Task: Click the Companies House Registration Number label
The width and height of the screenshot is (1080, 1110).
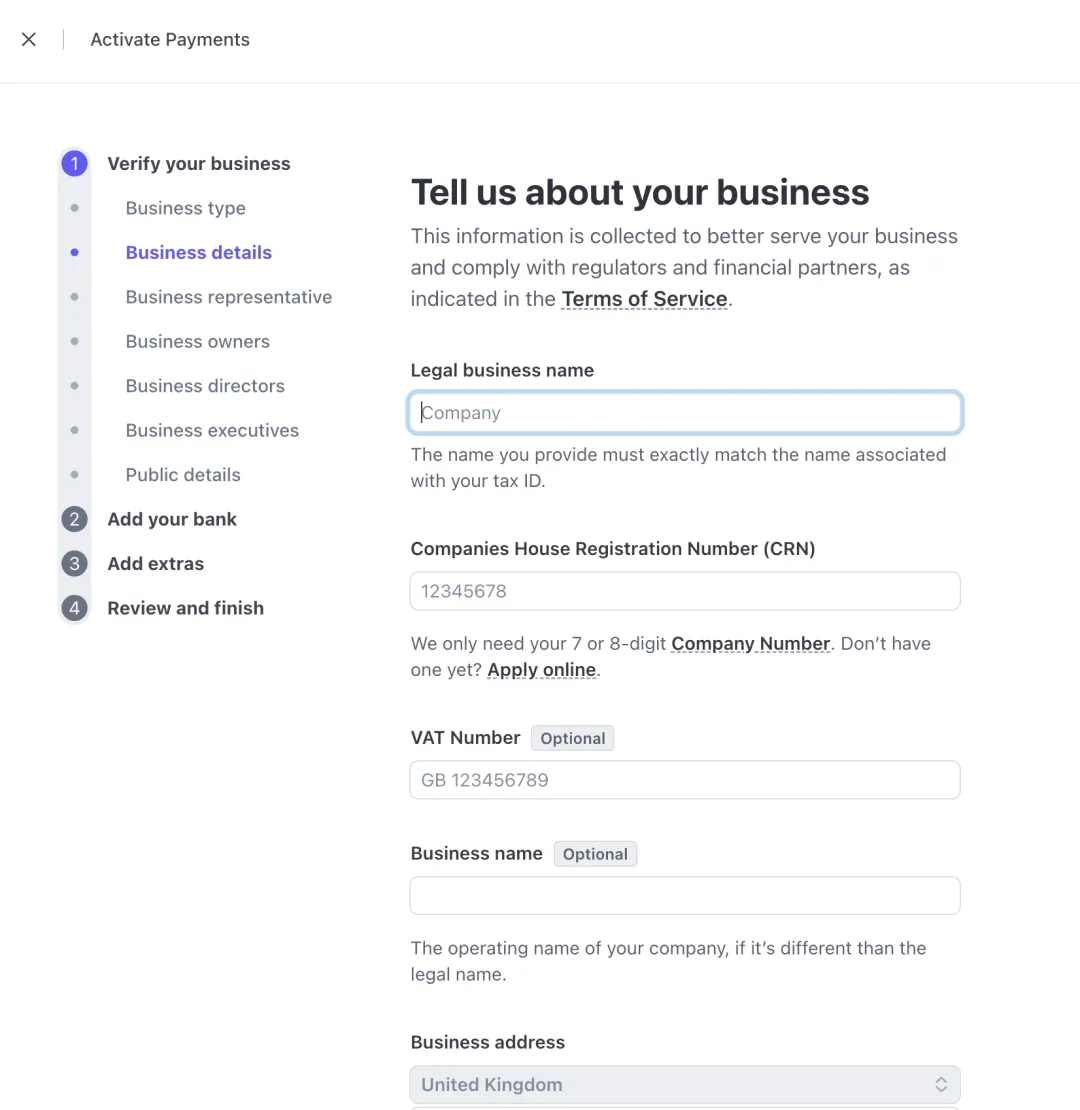Action: pyautogui.click(x=613, y=549)
